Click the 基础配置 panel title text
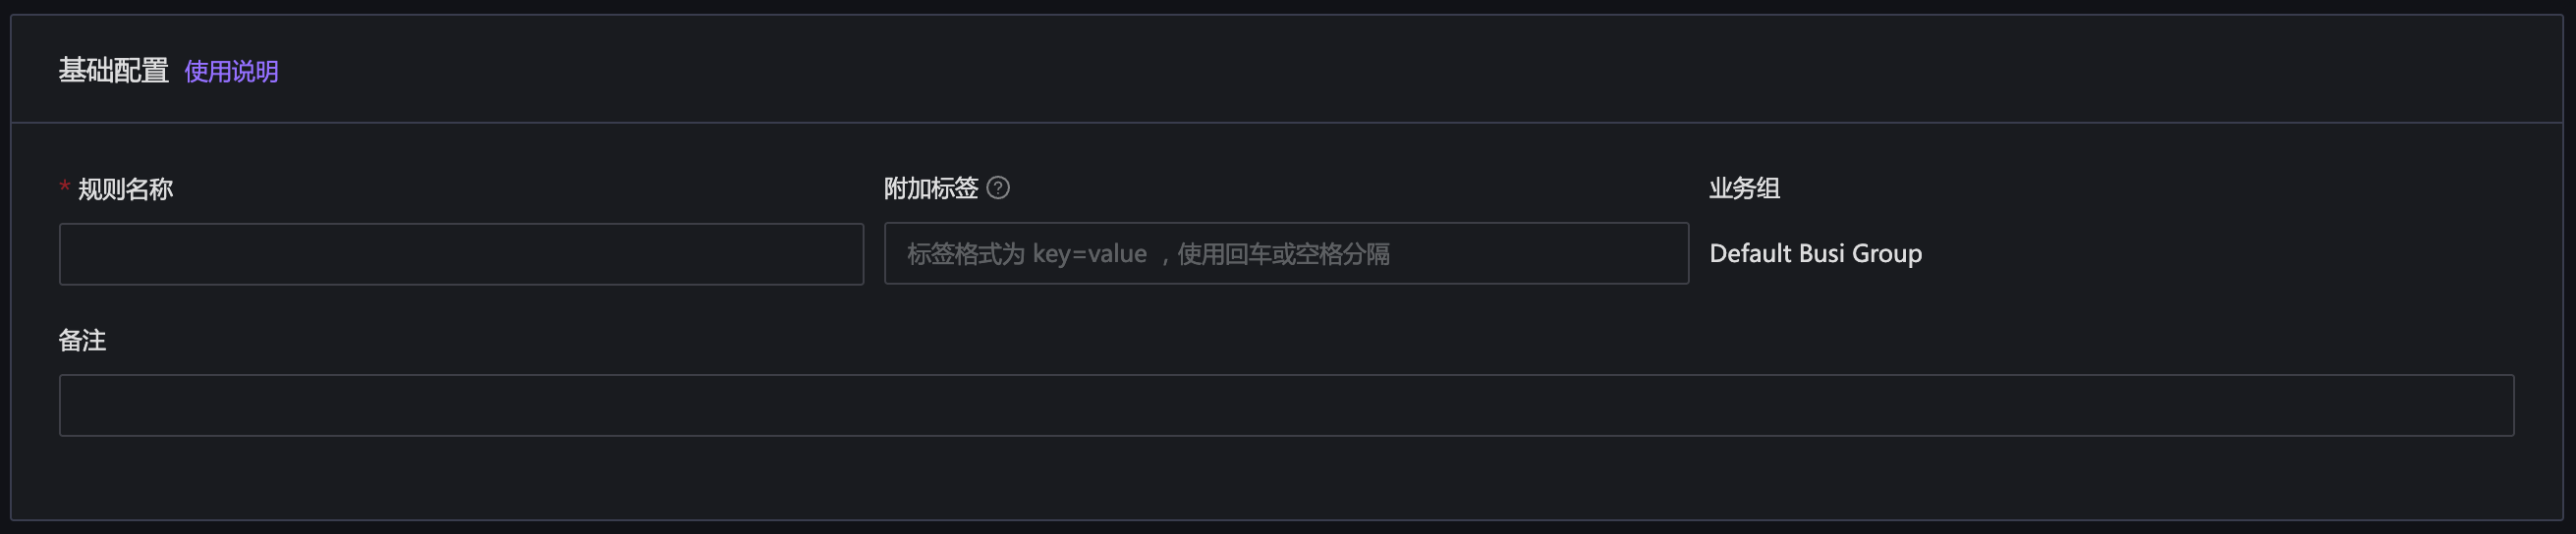 (113, 71)
